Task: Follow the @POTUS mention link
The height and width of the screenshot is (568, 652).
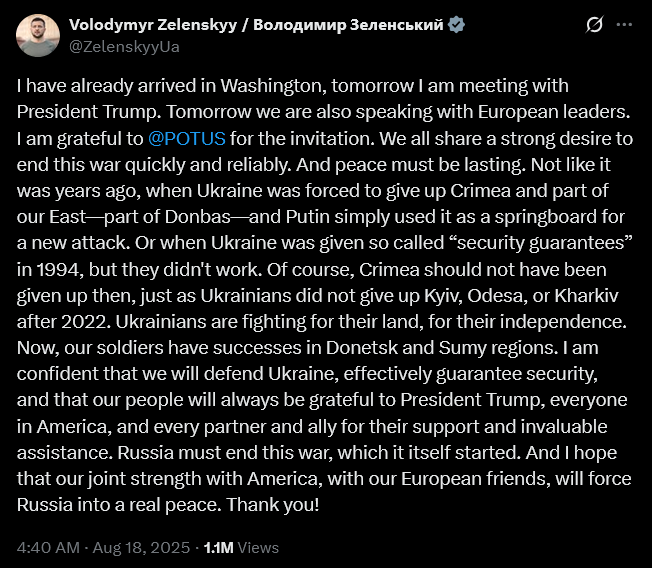Action: (x=187, y=138)
